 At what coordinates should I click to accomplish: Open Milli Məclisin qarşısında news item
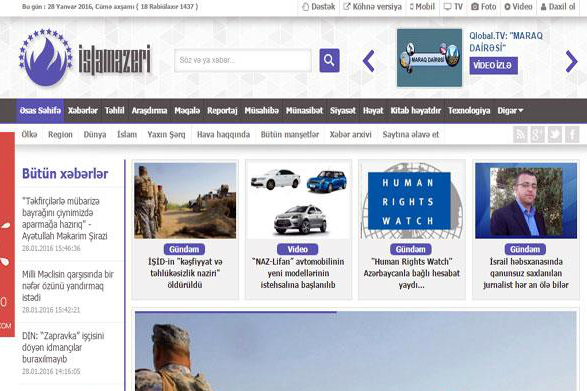click(x=68, y=286)
